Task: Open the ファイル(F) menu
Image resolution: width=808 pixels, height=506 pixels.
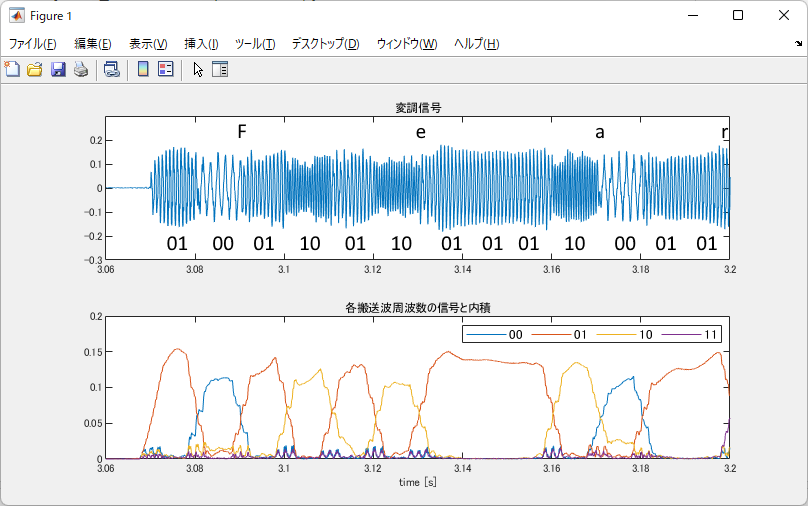Action: click(x=32, y=44)
